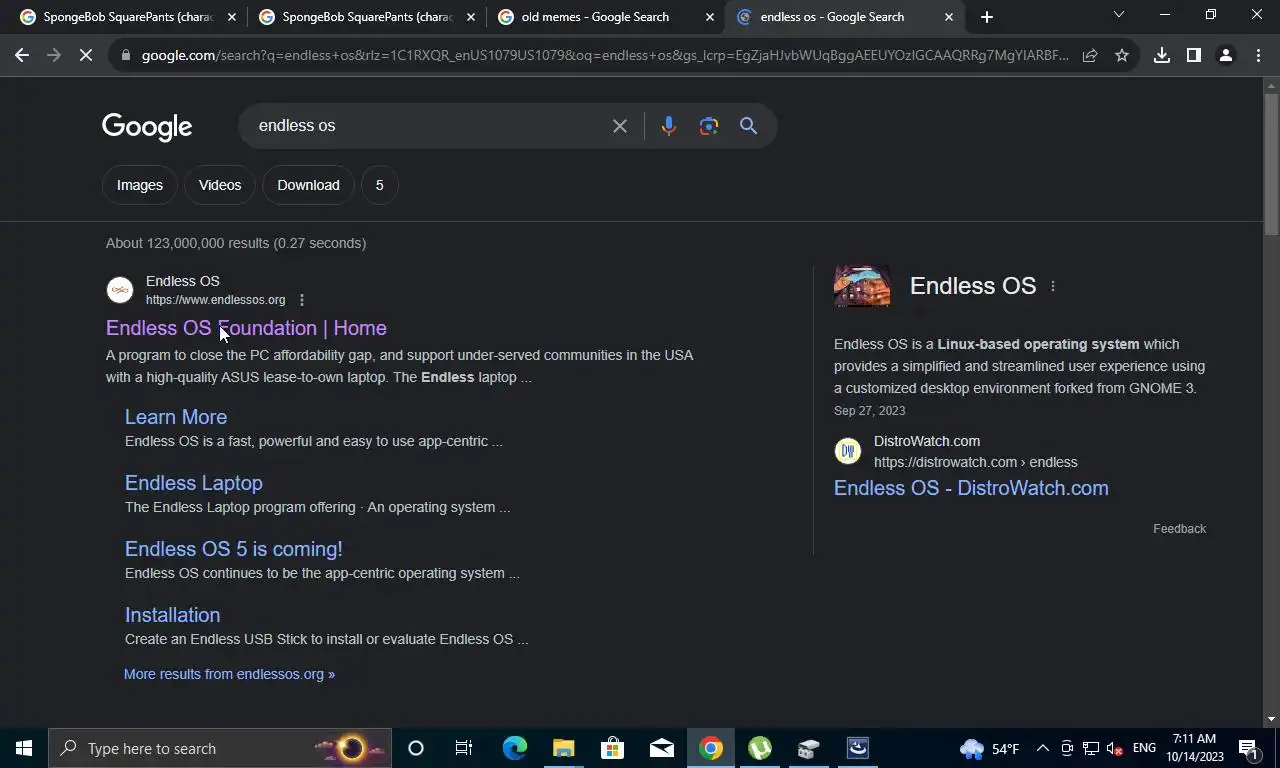This screenshot has height=768, width=1280.
Task: Click the site info lock icon
Action: click(x=125, y=56)
